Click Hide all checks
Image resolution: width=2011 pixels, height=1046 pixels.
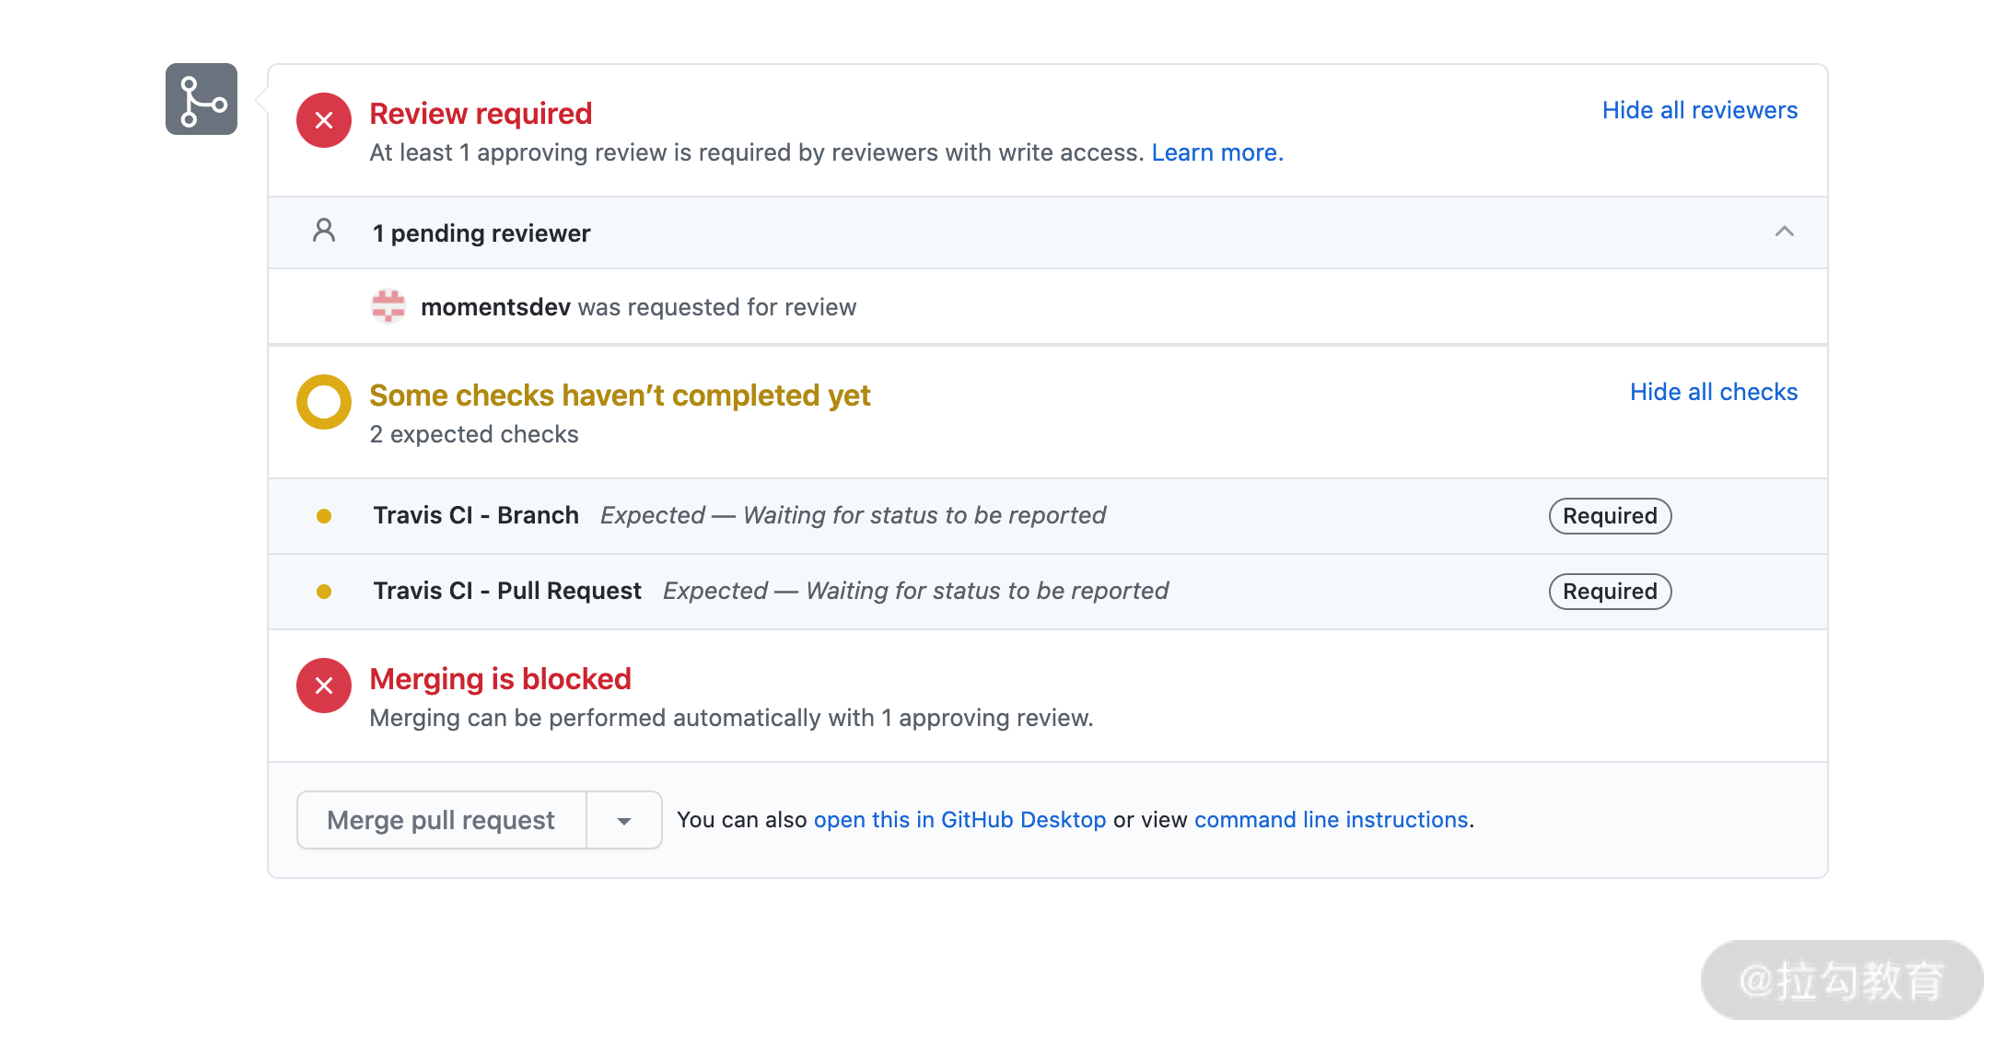coord(1713,392)
